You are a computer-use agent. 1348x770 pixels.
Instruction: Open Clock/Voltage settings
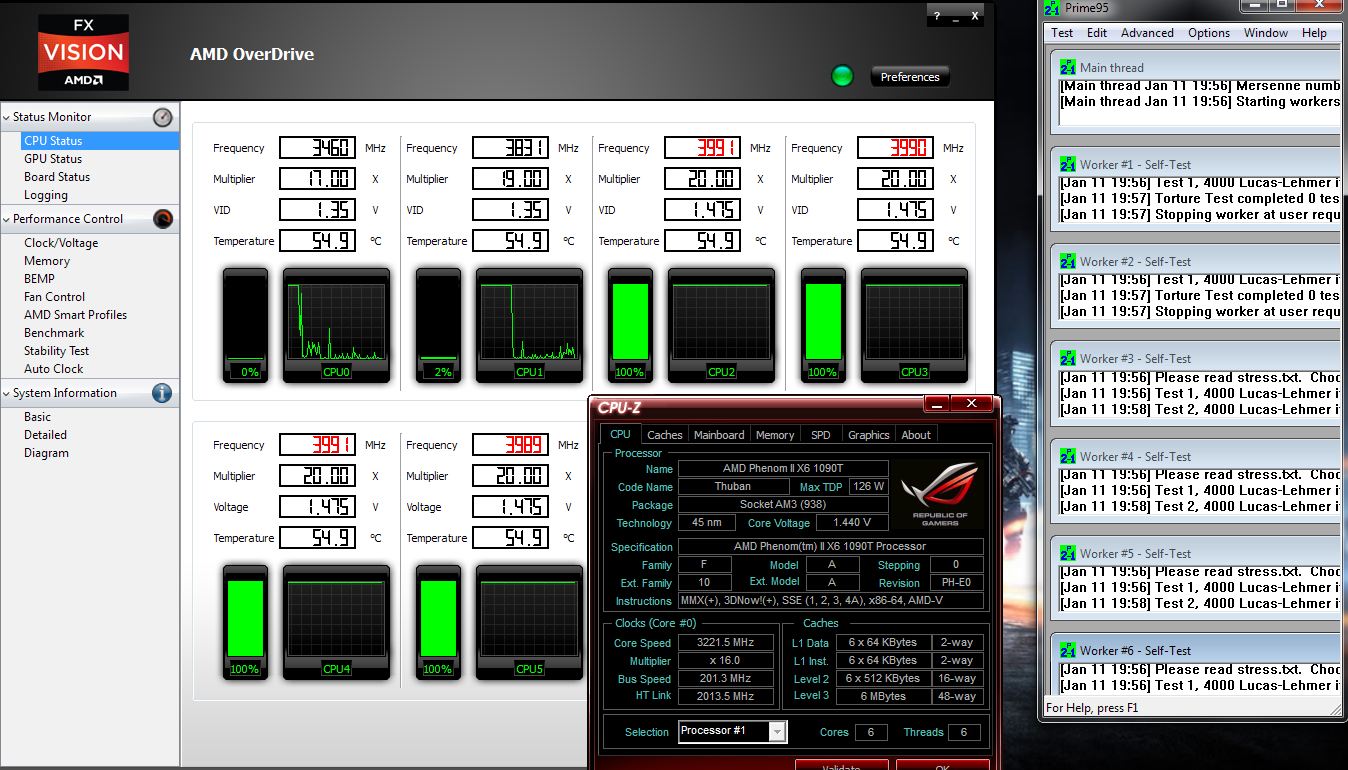pos(61,243)
